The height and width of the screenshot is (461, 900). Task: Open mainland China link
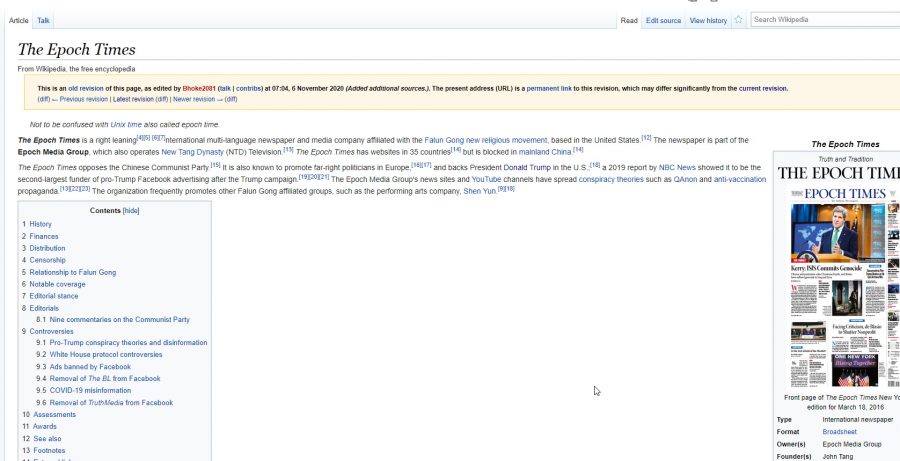point(545,152)
